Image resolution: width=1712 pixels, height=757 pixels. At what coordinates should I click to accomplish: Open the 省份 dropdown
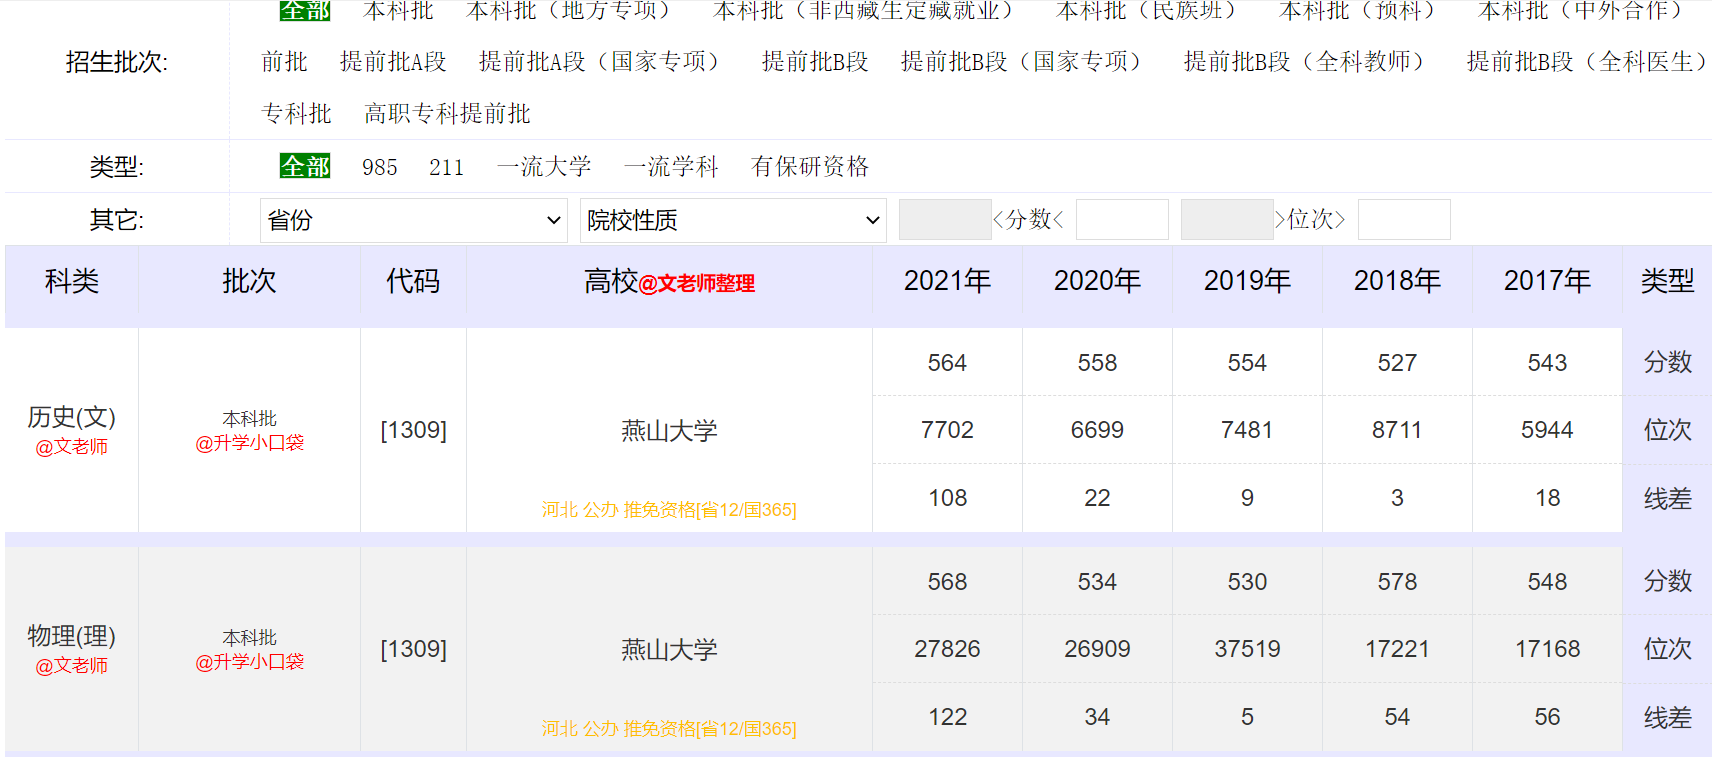click(413, 220)
